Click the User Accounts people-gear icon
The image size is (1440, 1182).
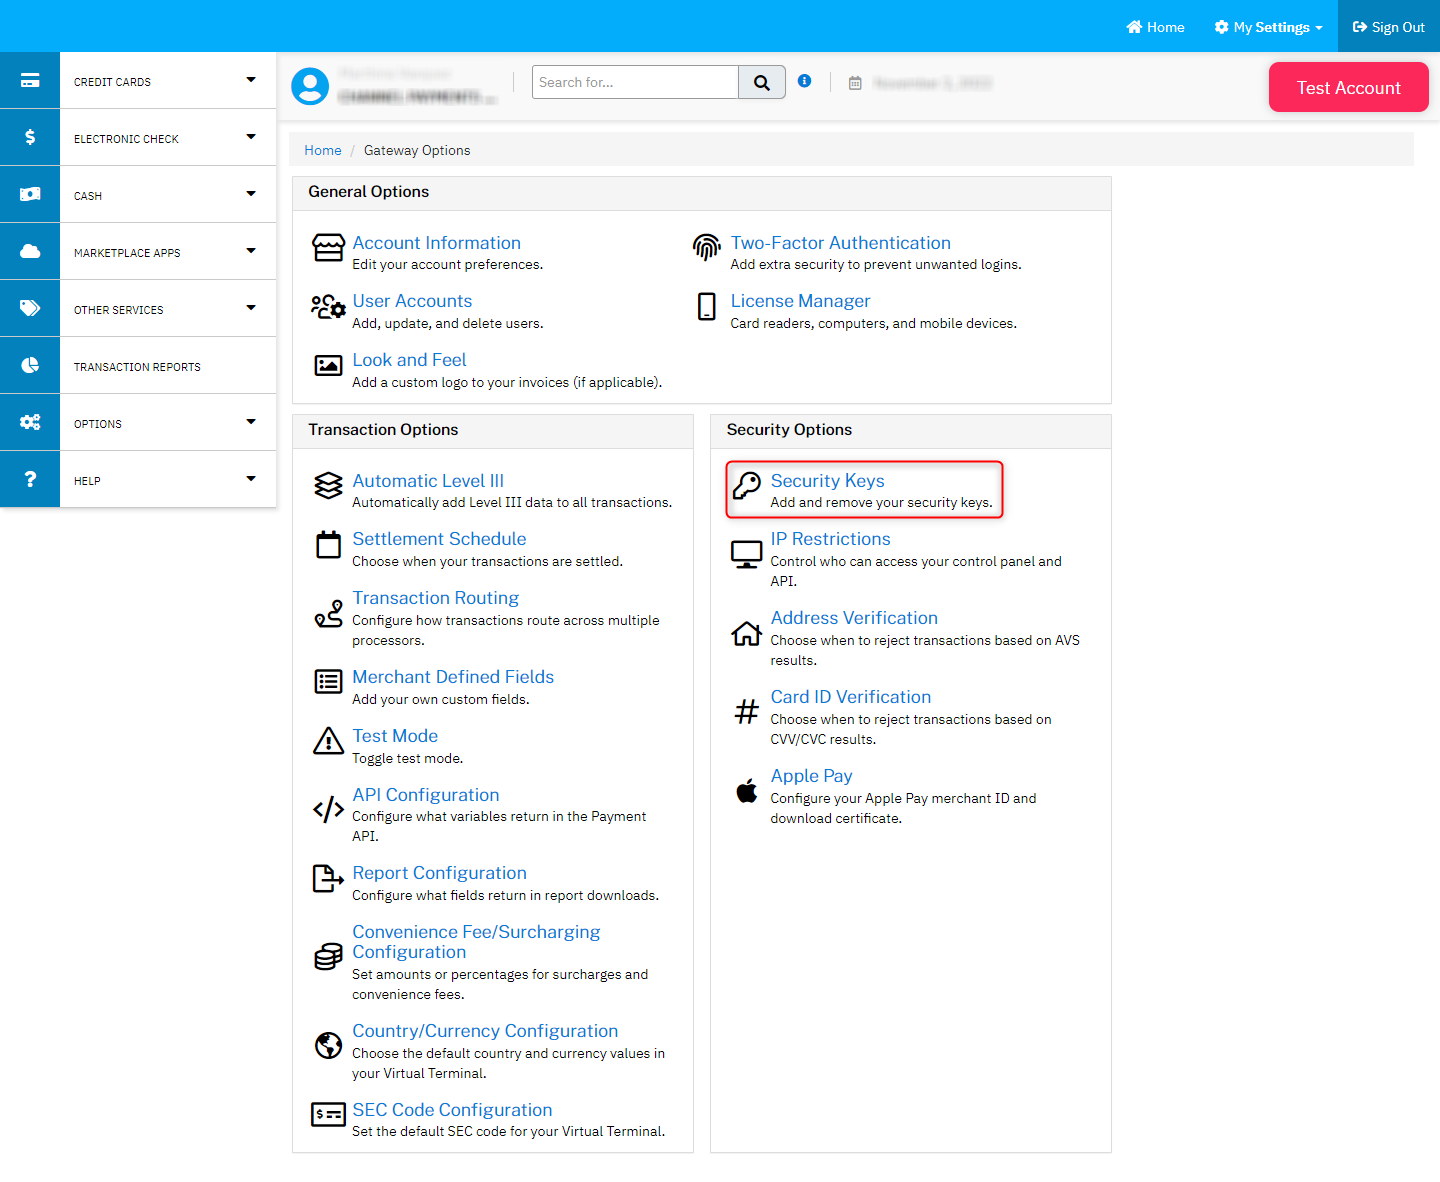328,306
